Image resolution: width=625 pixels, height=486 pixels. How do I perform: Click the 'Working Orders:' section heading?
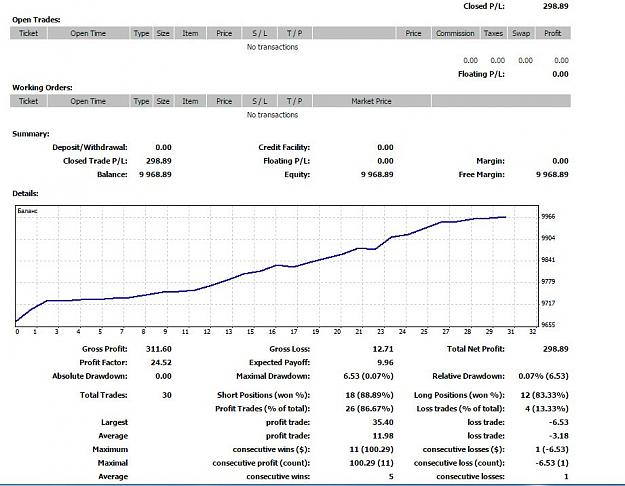[x=42, y=88]
